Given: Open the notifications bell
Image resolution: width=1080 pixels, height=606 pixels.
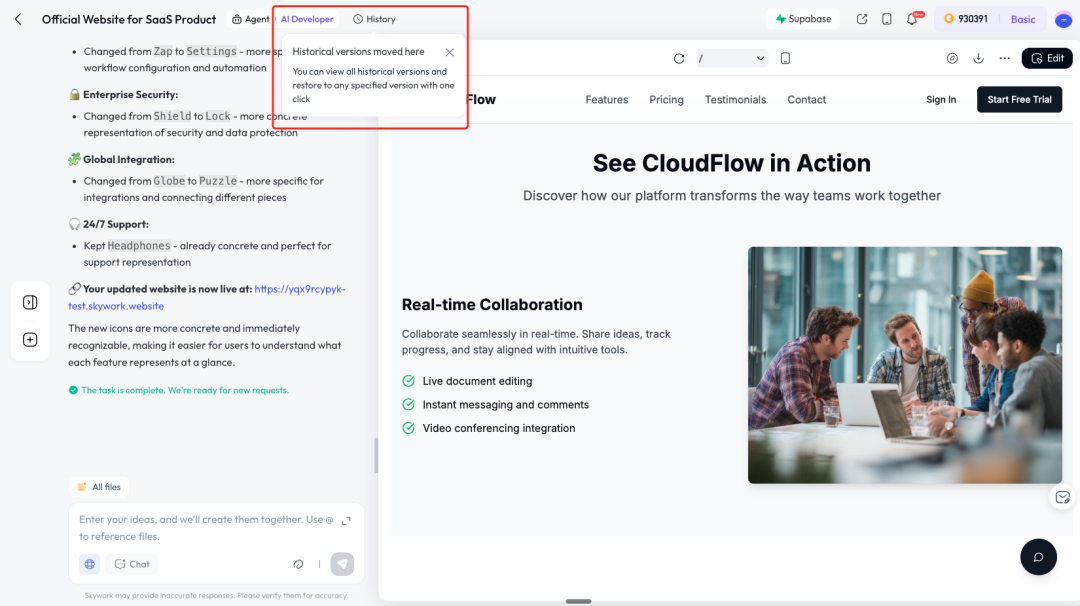Looking at the screenshot, I should coord(912,19).
